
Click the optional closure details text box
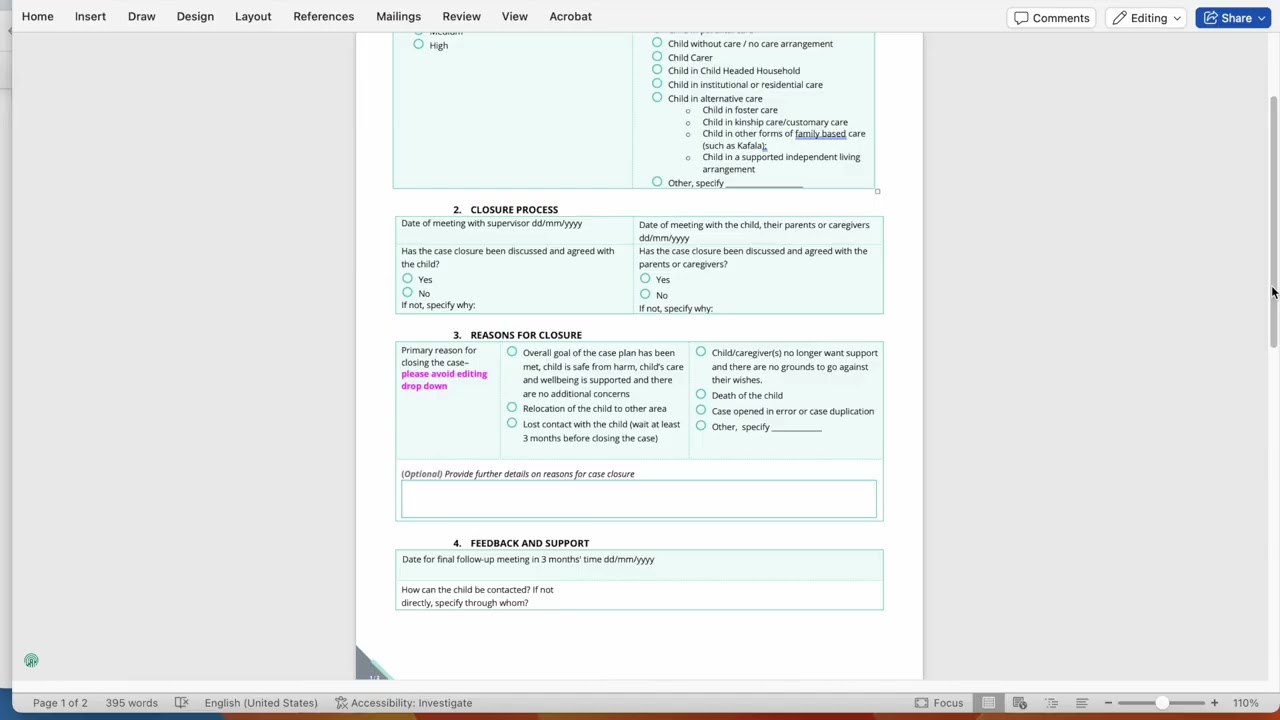click(638, 499)
